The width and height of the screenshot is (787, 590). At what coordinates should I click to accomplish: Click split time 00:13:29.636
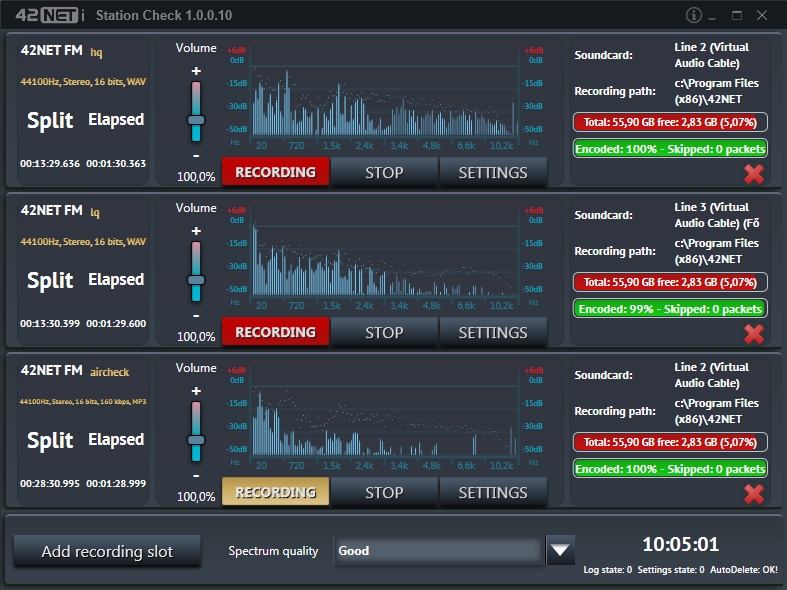(50, 164)
